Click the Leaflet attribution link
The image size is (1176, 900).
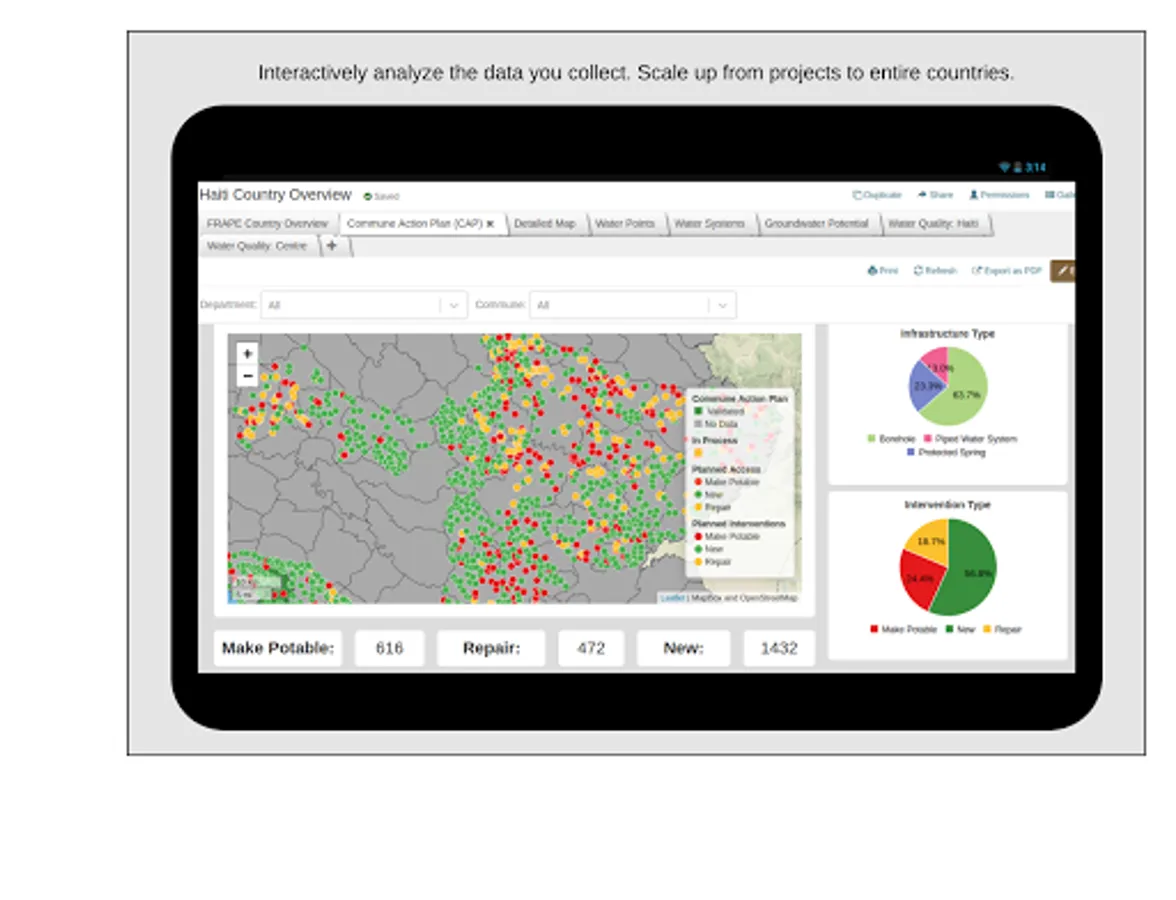tap(672, 598)
